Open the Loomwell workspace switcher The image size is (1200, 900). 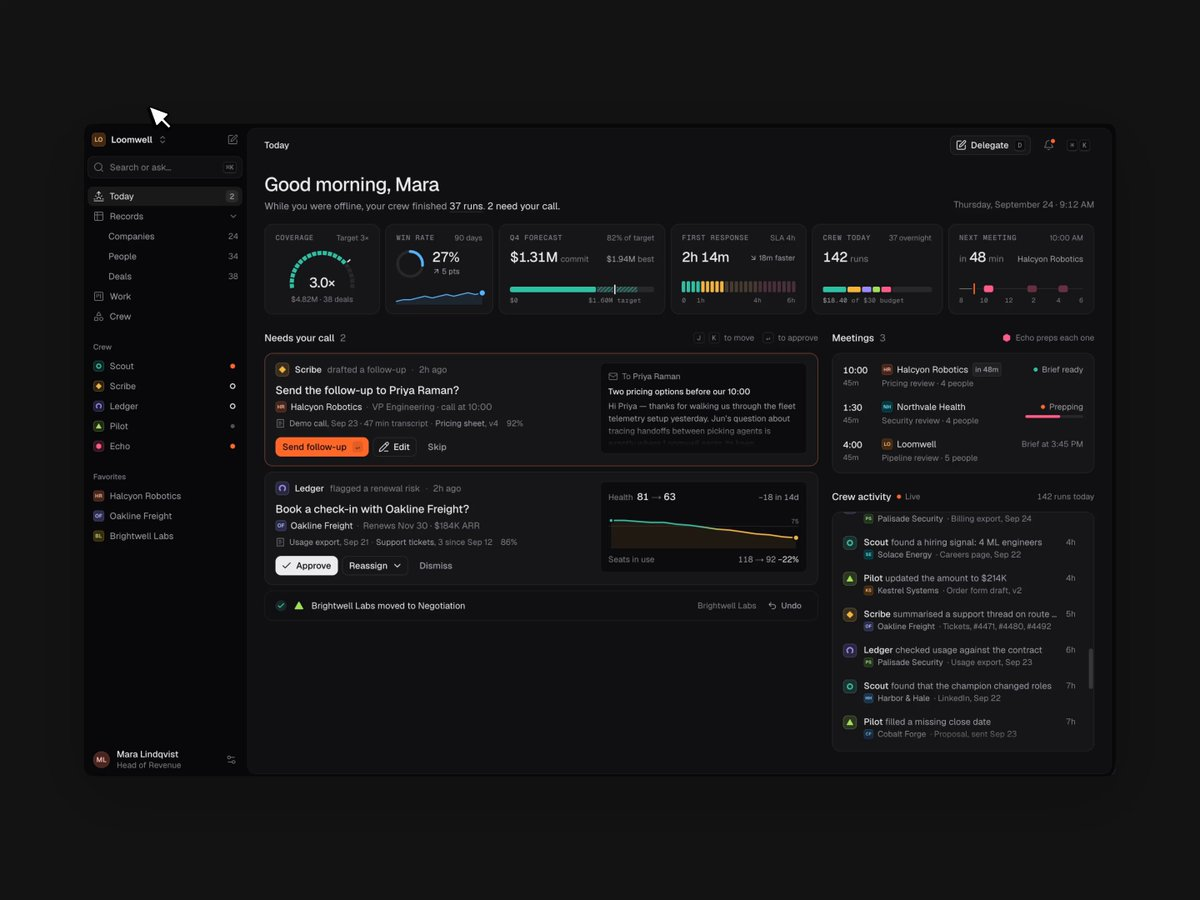130,140
